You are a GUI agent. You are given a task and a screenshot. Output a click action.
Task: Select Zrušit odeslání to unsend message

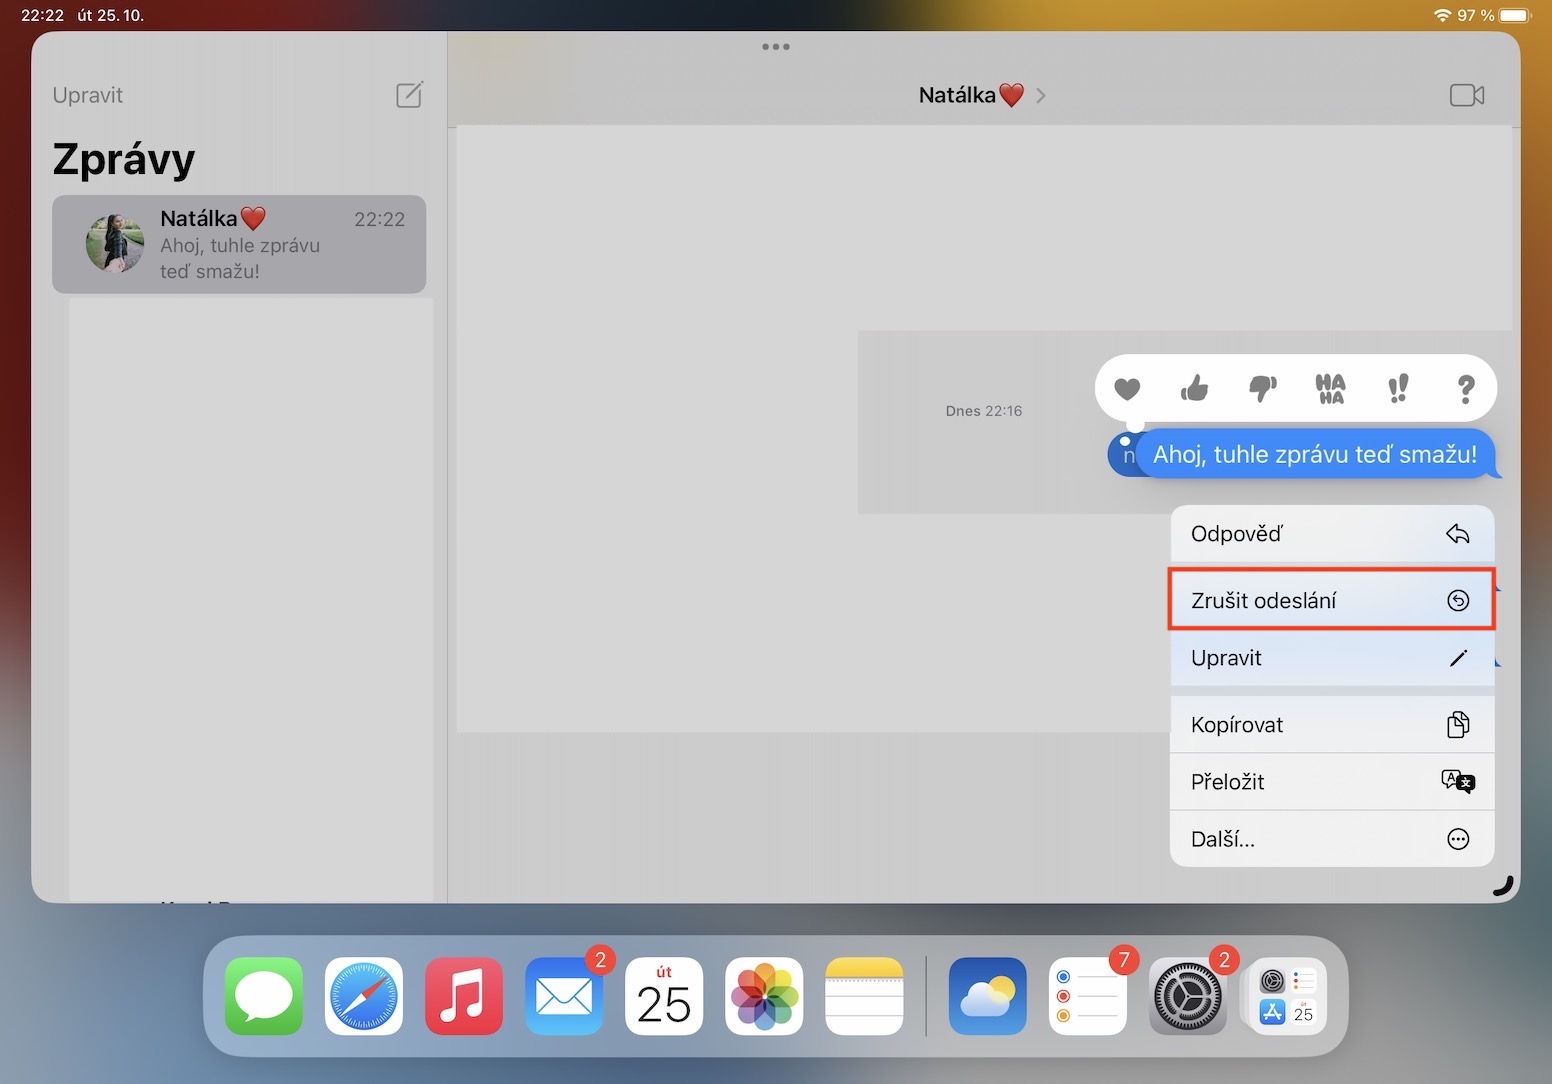[1331, 600]
